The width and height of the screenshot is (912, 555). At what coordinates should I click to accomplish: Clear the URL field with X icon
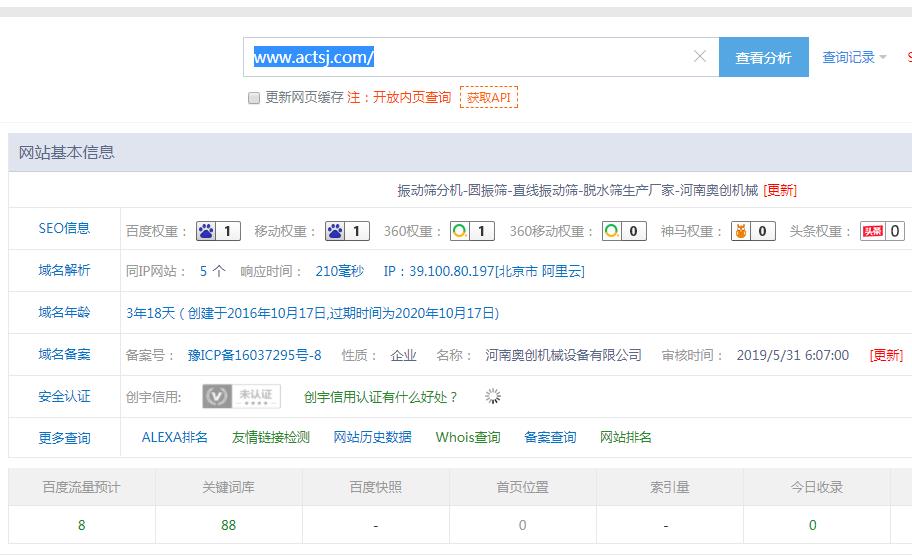700,57
